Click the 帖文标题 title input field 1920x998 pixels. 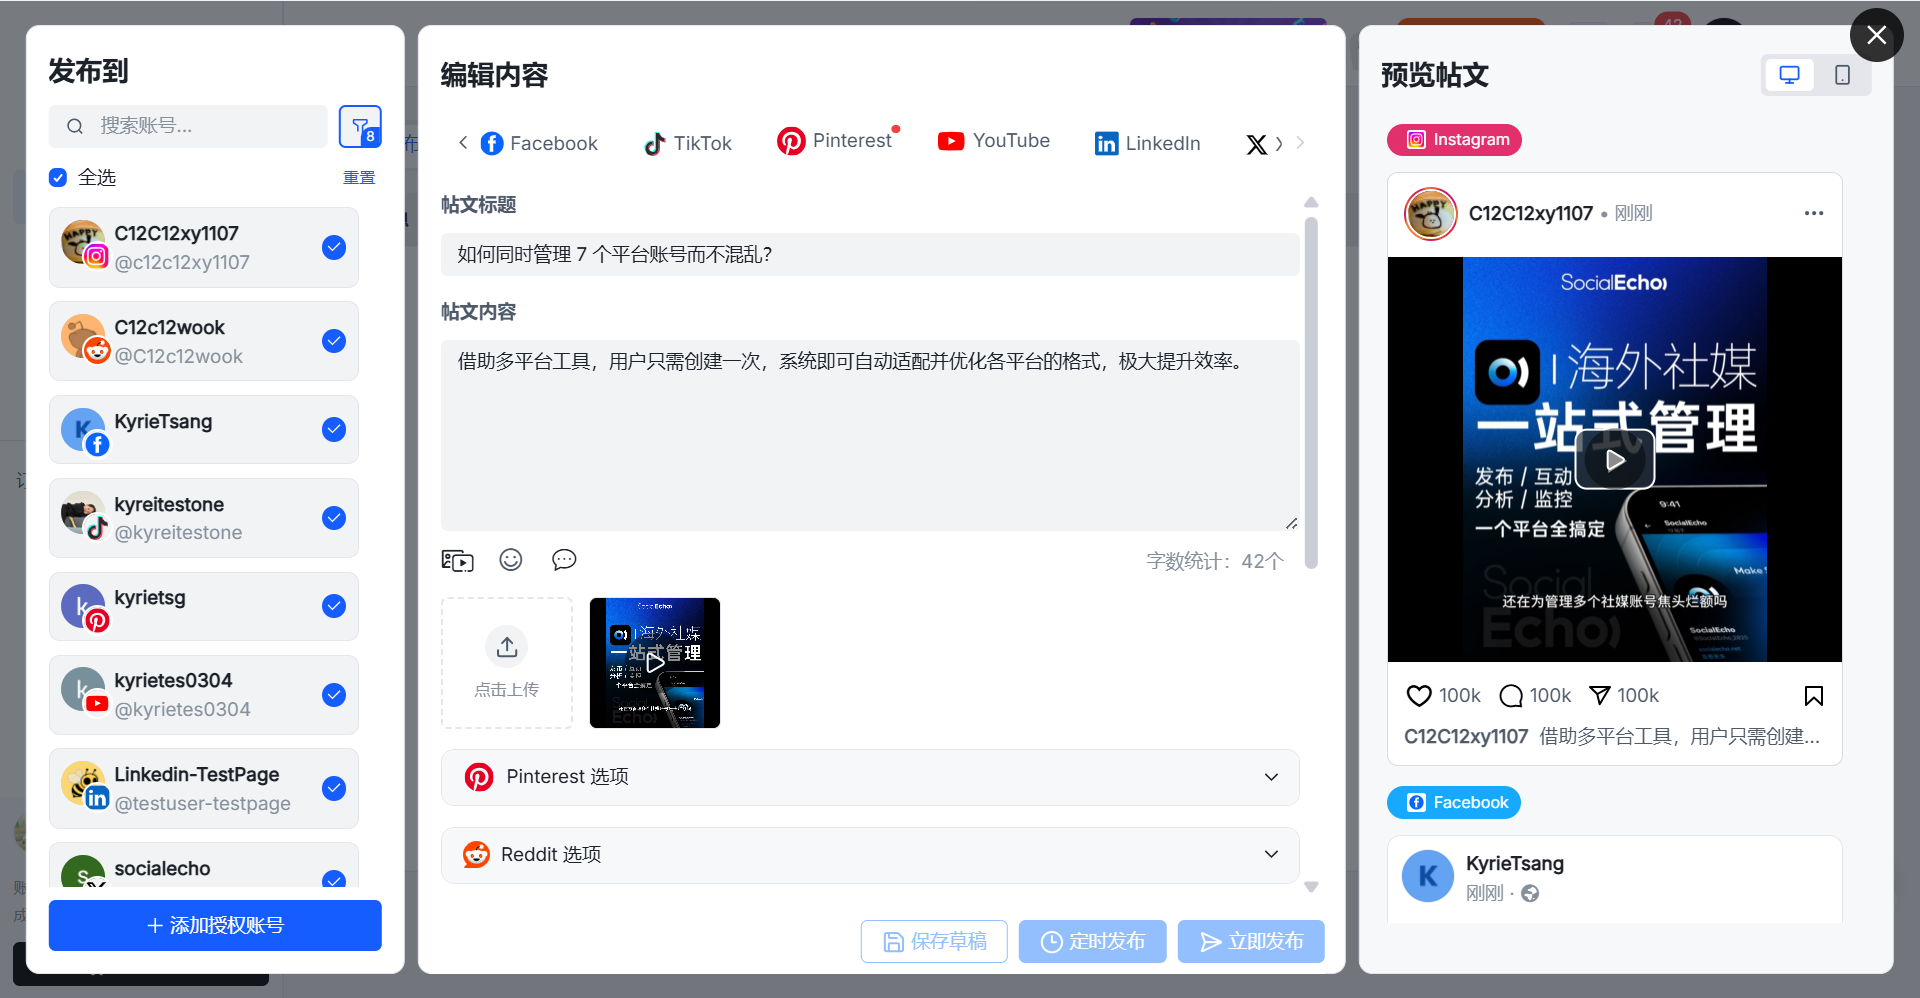tap(870, 254)
